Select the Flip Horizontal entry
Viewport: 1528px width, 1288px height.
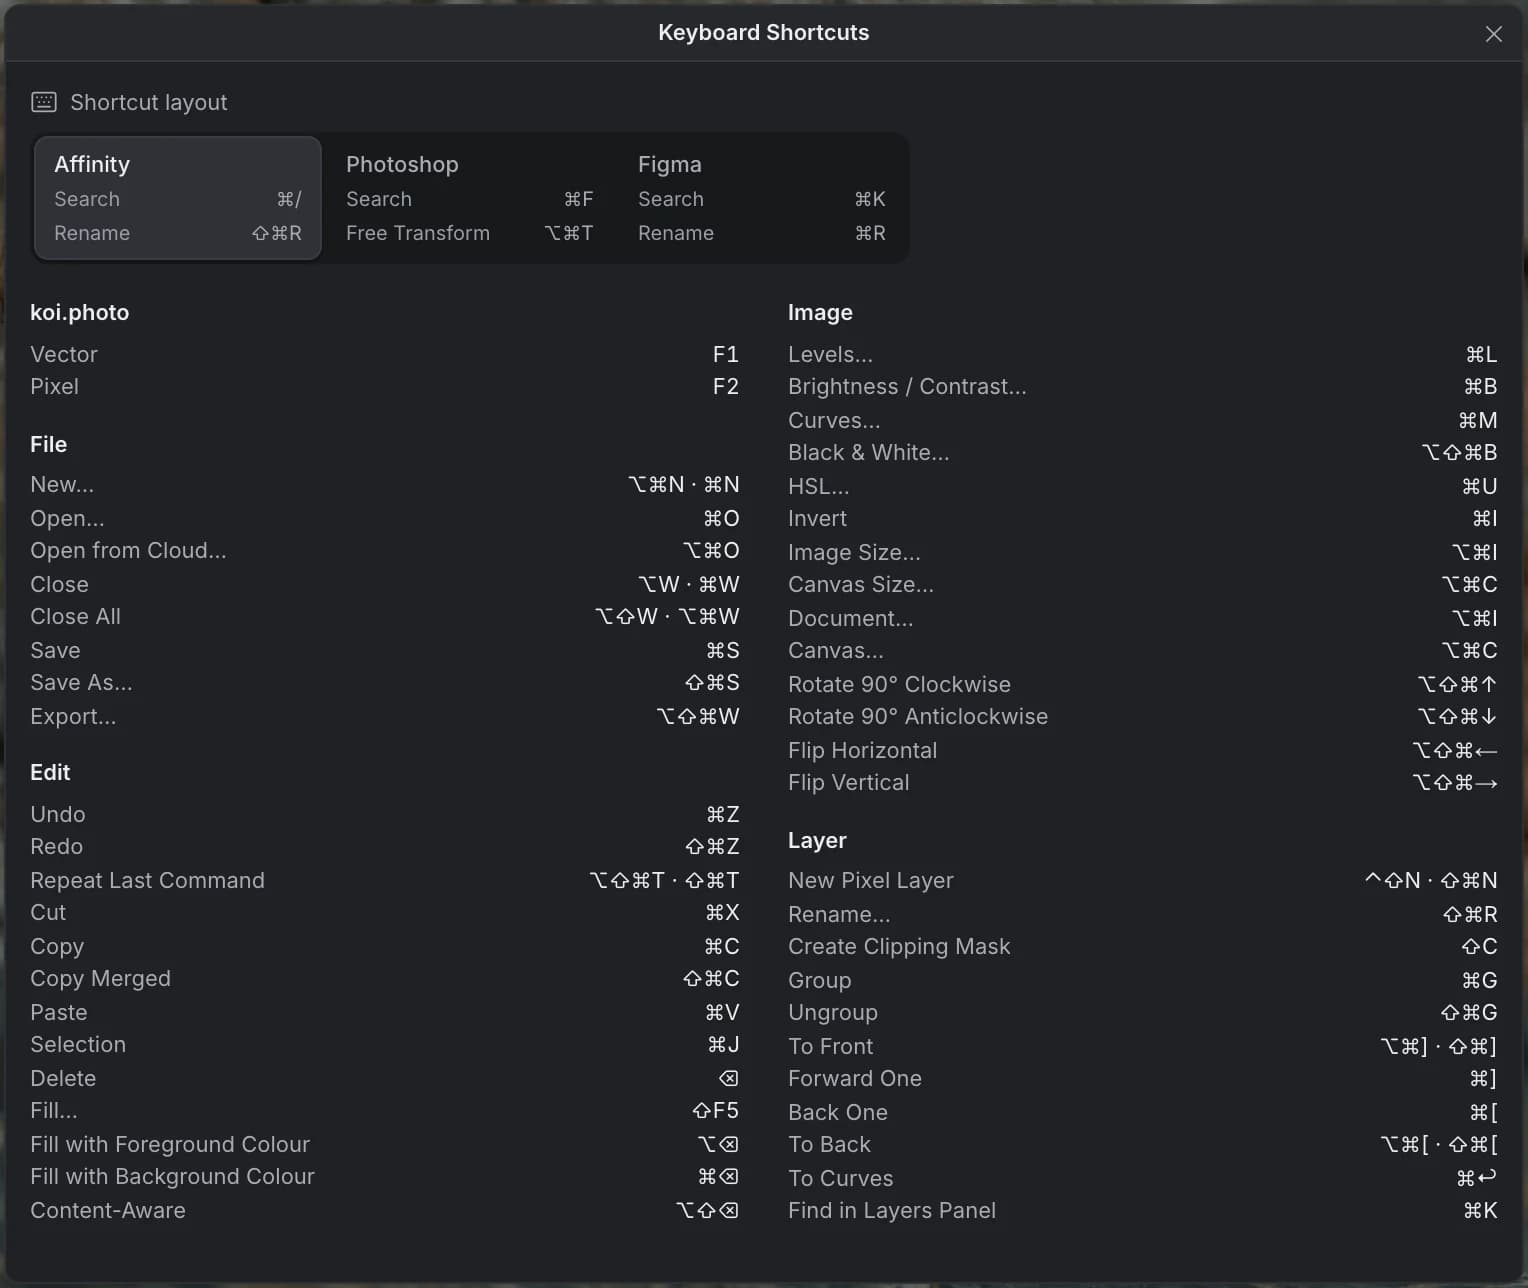(1142, 750)
